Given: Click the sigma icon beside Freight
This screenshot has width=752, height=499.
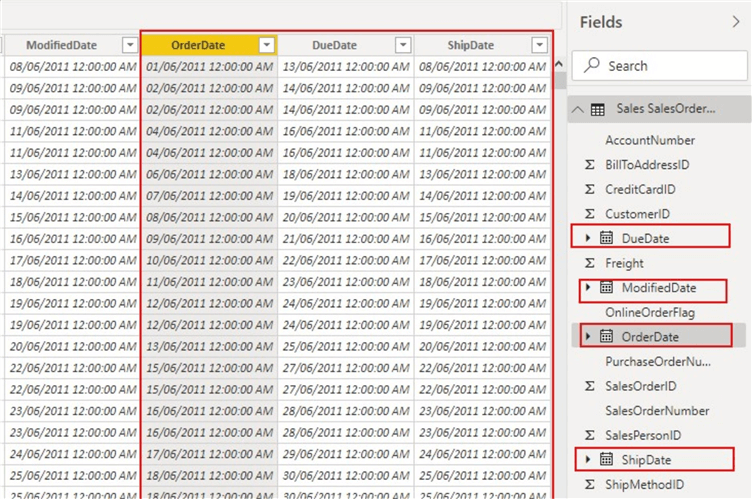Looking at the screenshot, I should (589, 263).
